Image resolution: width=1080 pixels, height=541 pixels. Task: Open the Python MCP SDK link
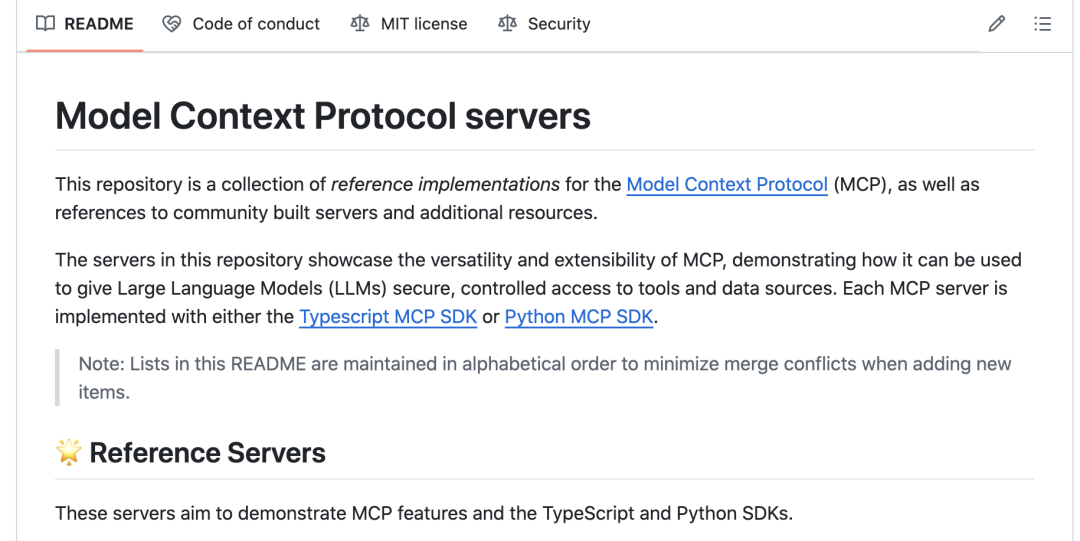[x=579, y=317]
